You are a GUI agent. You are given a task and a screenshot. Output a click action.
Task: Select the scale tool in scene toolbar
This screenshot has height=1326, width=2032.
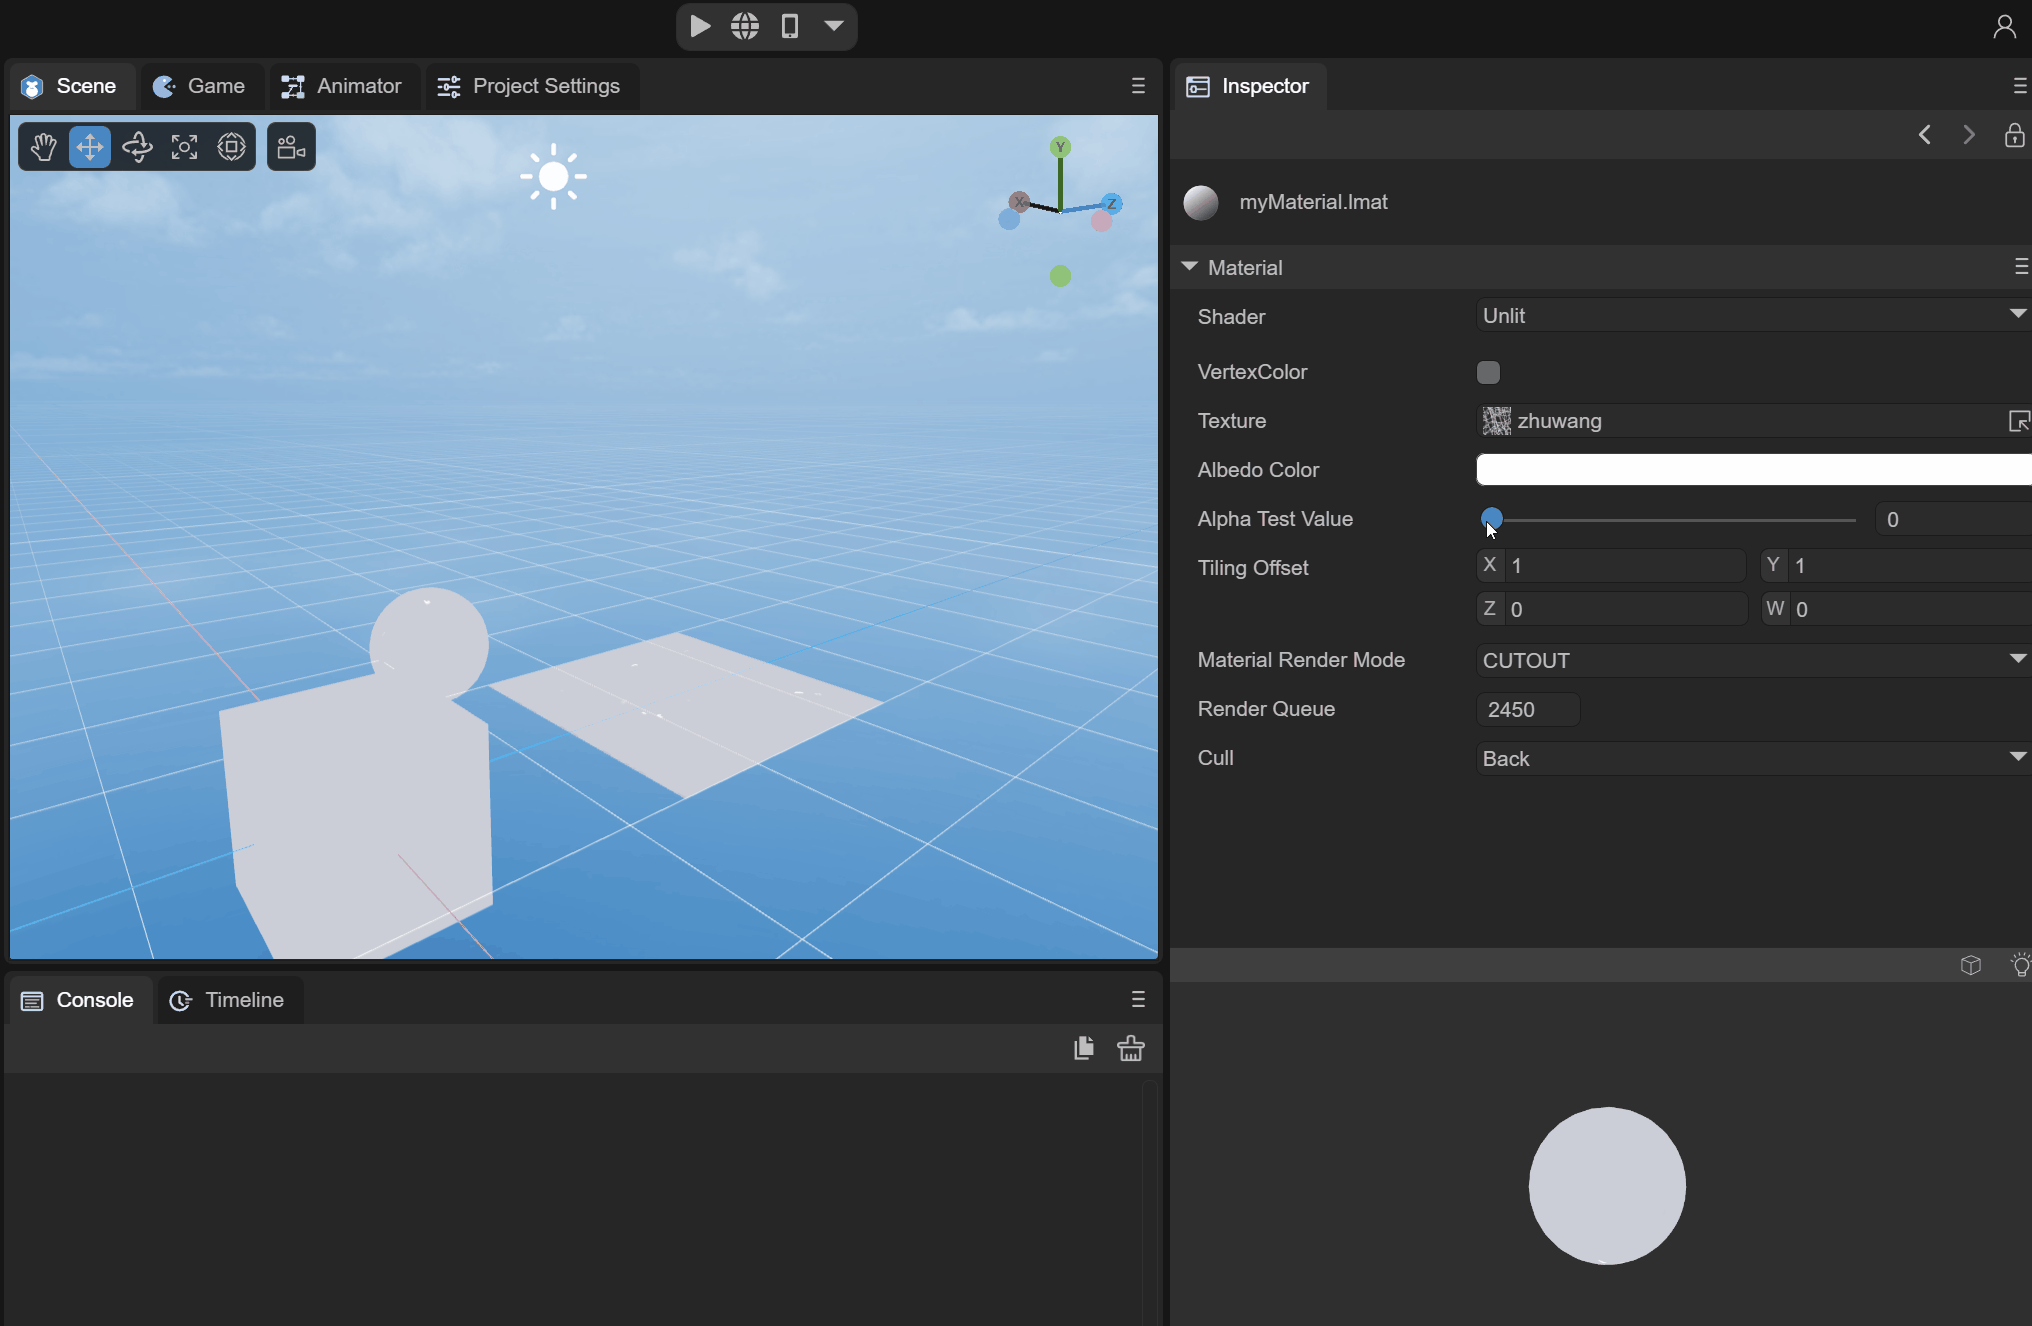[x=184, y=147]
